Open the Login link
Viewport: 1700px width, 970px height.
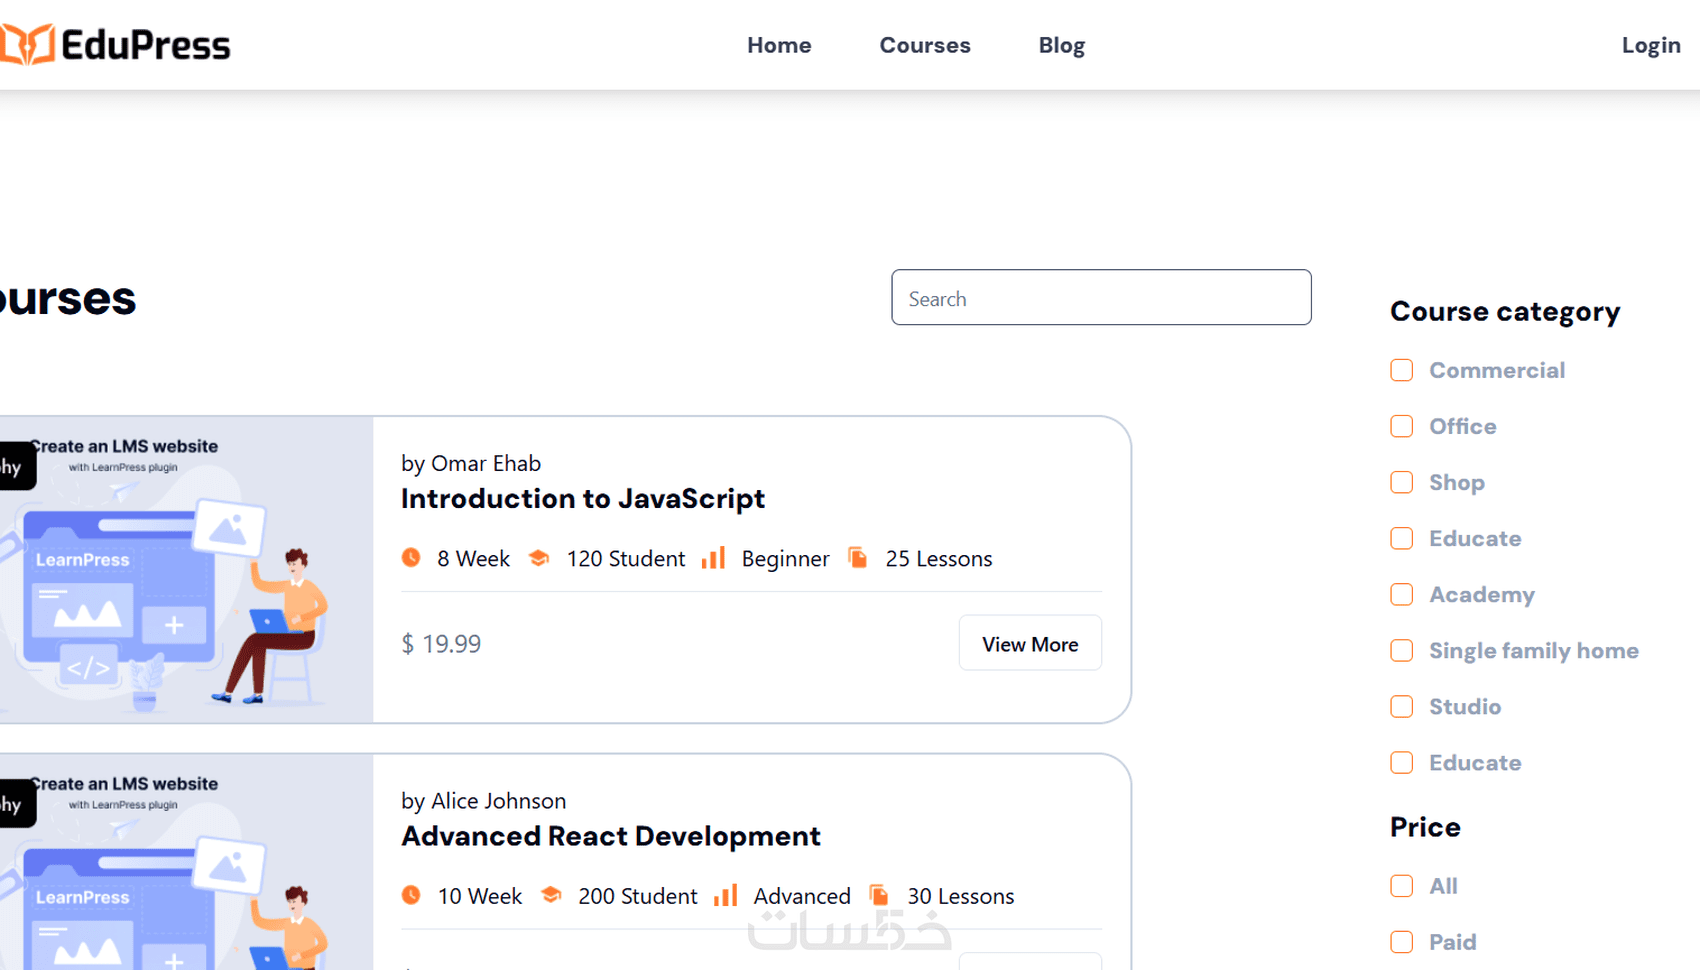(x=1650, y=45)
